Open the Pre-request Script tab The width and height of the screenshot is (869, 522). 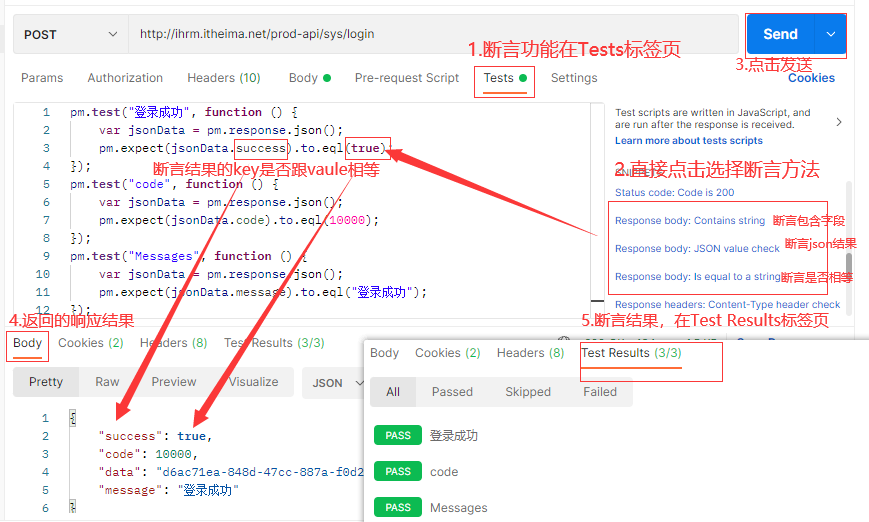point(407,78)
